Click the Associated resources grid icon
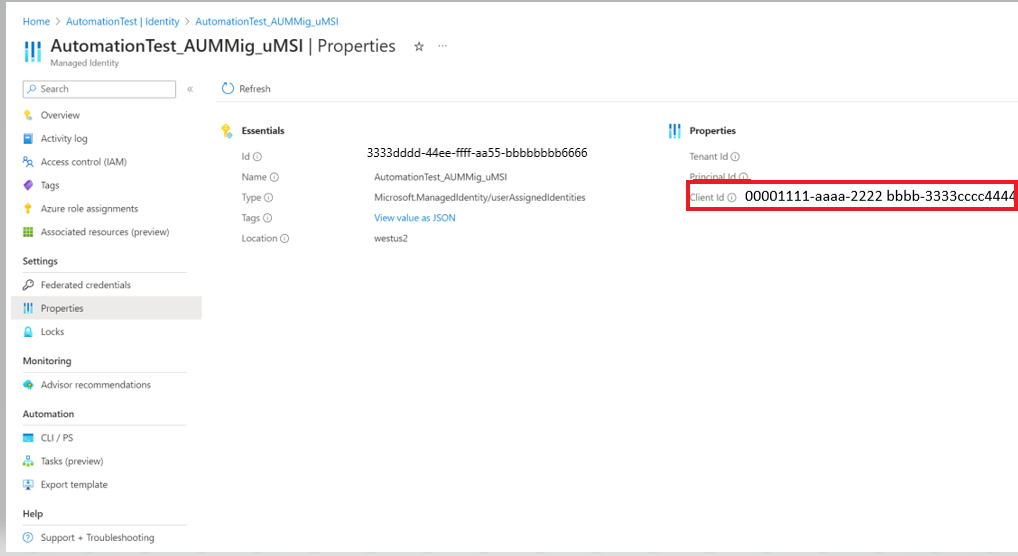Screen dimensions: 1018x556 (28, 232)
